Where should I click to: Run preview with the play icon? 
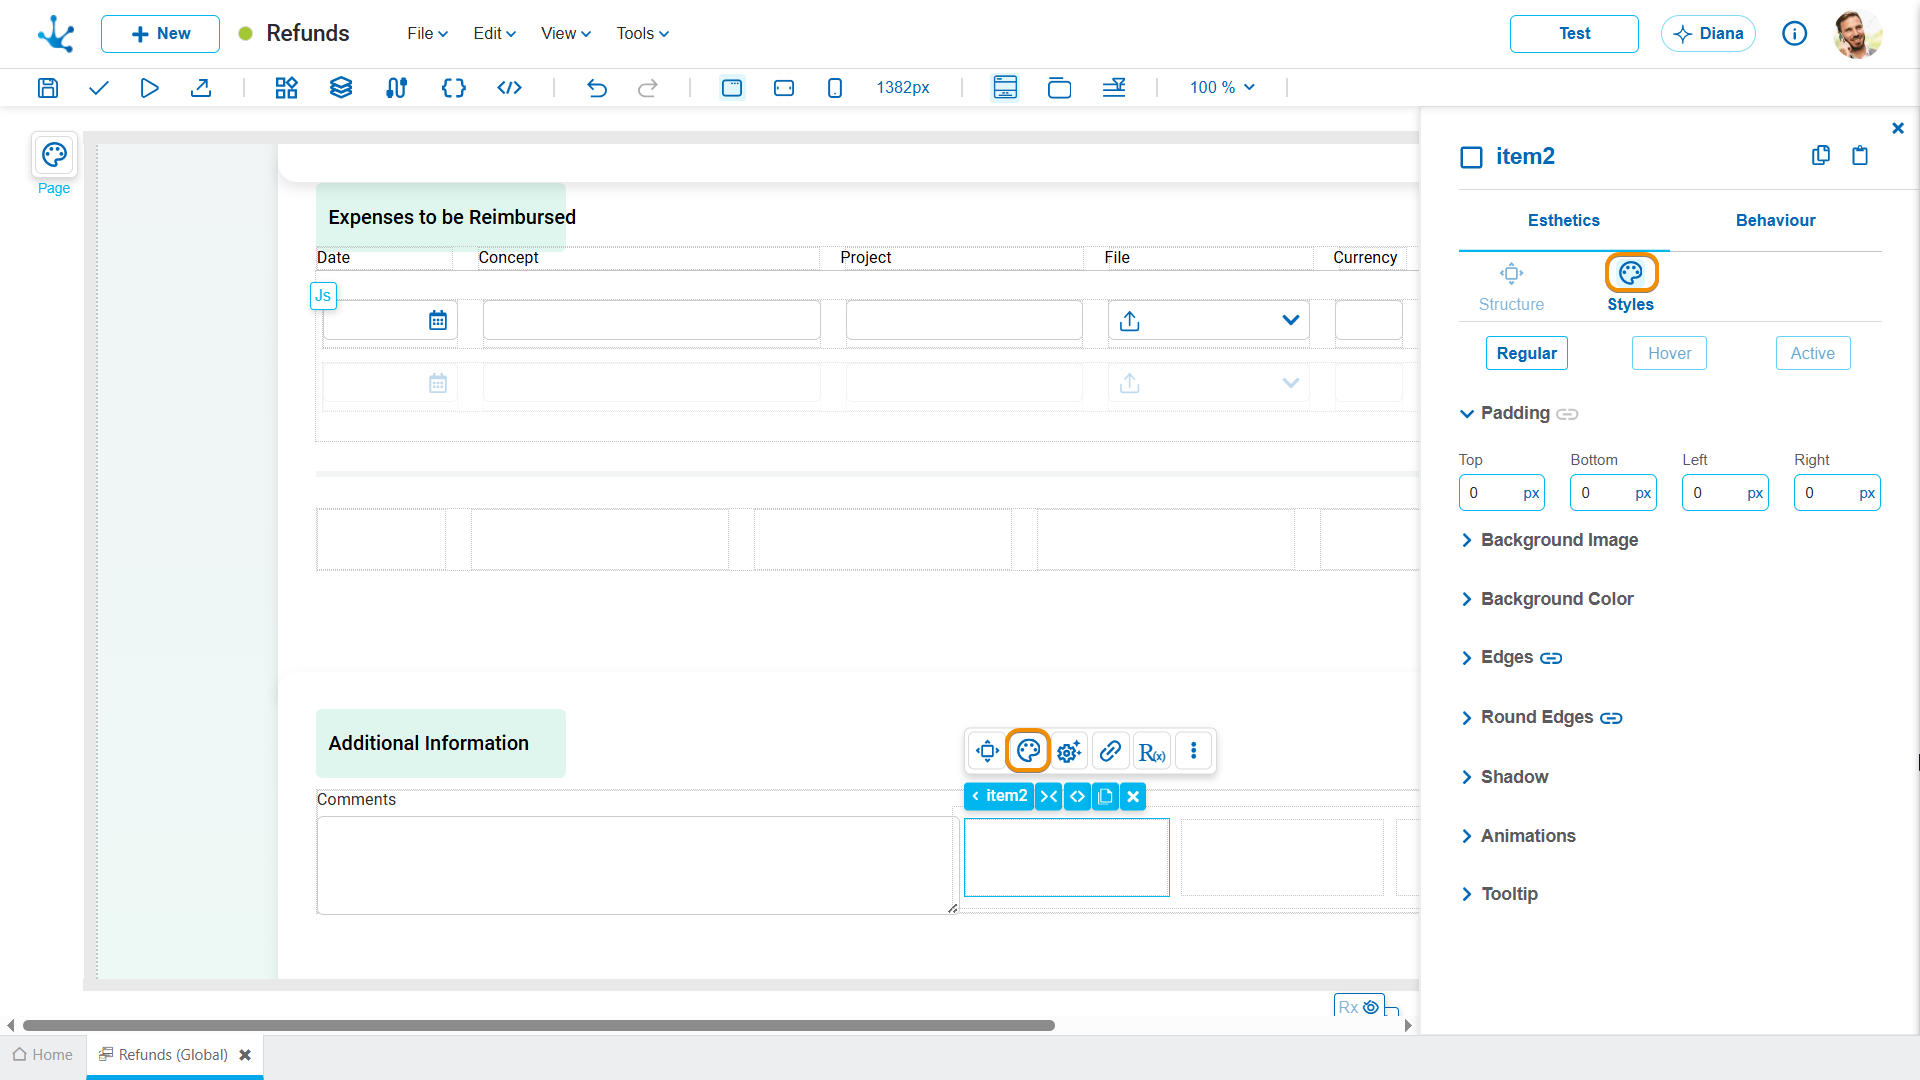point(149,88)
